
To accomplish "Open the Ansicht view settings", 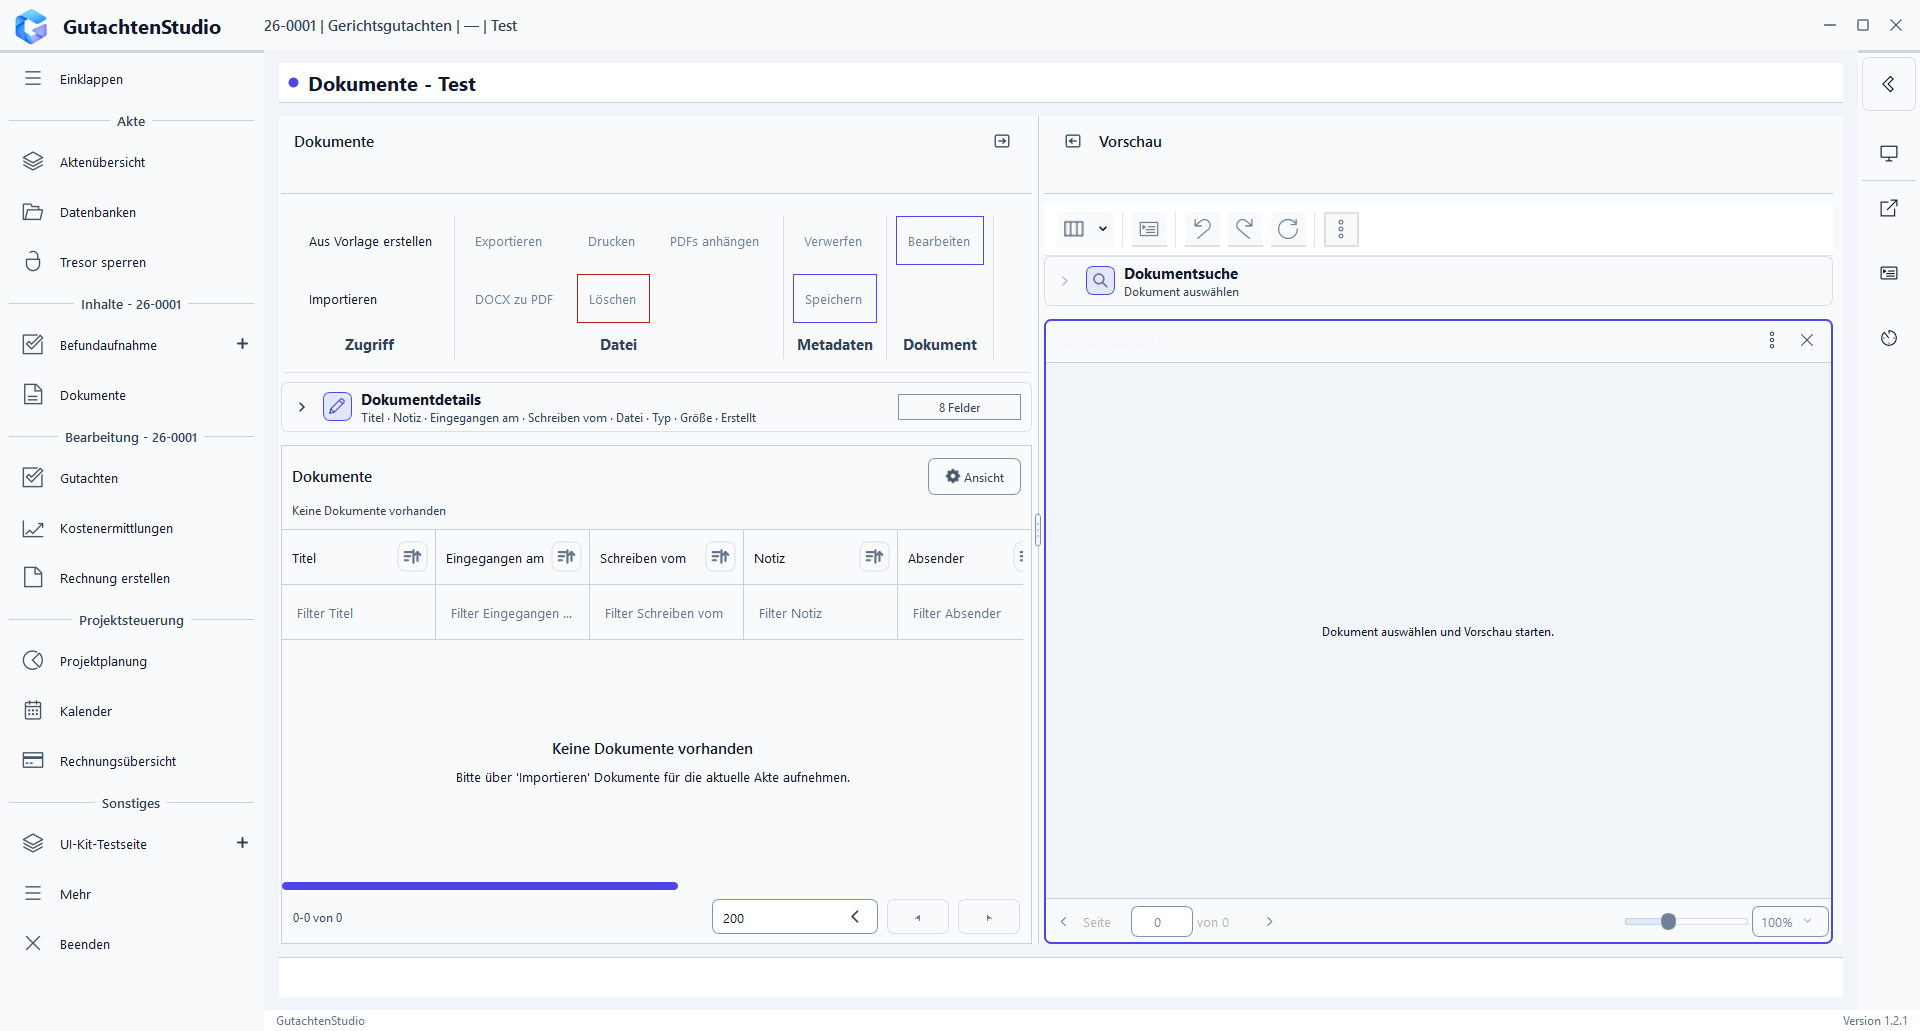I will [x=974, y=477].
